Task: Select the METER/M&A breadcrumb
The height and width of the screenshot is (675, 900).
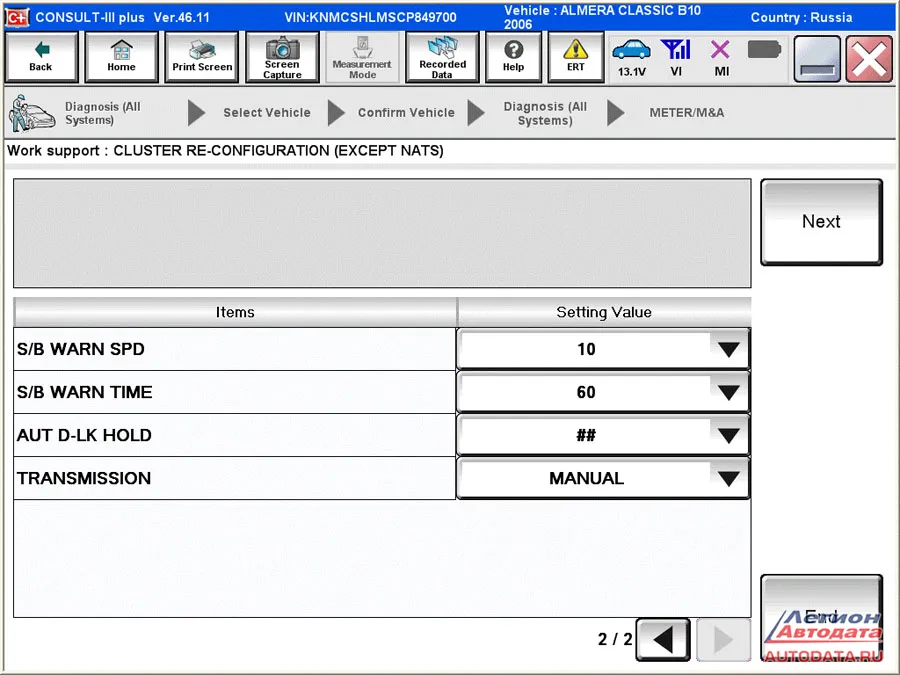Action: point(686,112)
